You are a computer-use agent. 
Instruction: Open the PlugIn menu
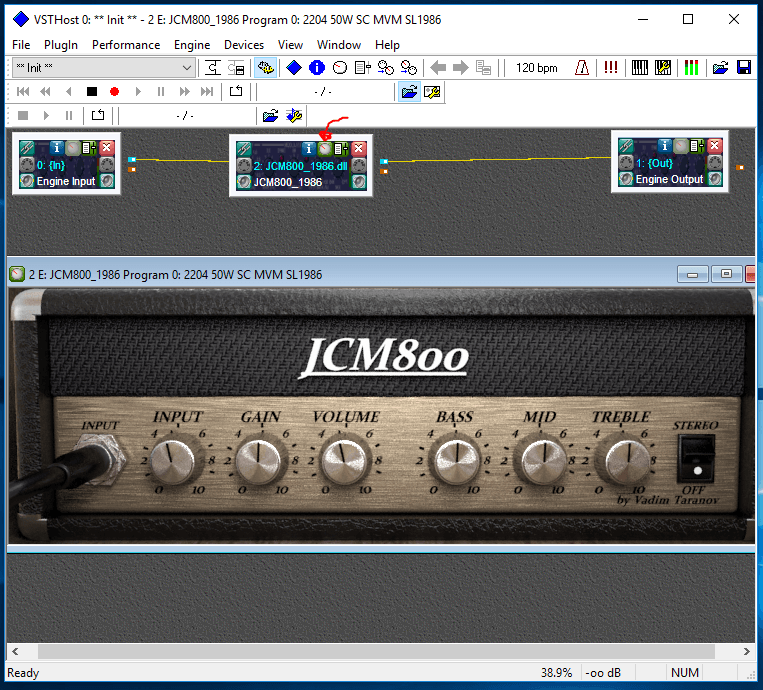point(61,45)
